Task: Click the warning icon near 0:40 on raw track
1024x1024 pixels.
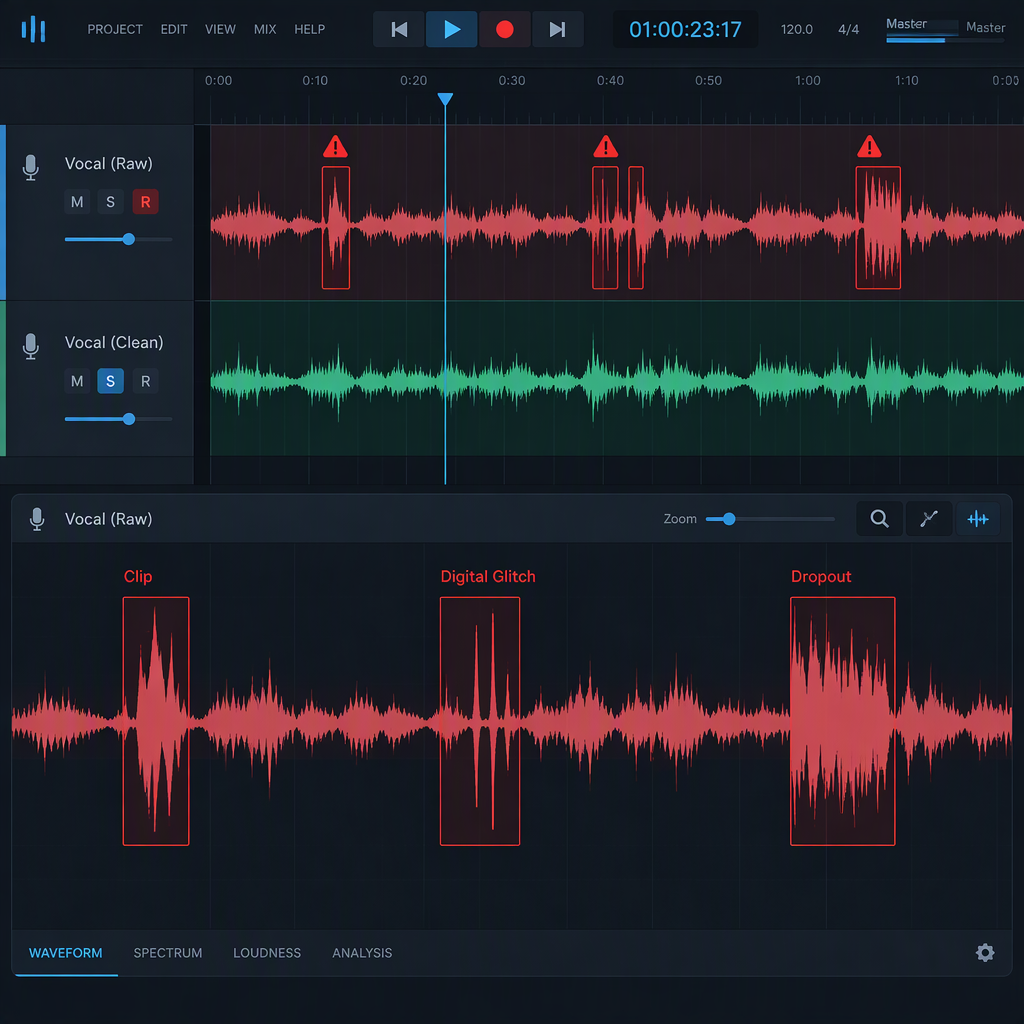Action: pyautogui.click(x=605, y=147)
